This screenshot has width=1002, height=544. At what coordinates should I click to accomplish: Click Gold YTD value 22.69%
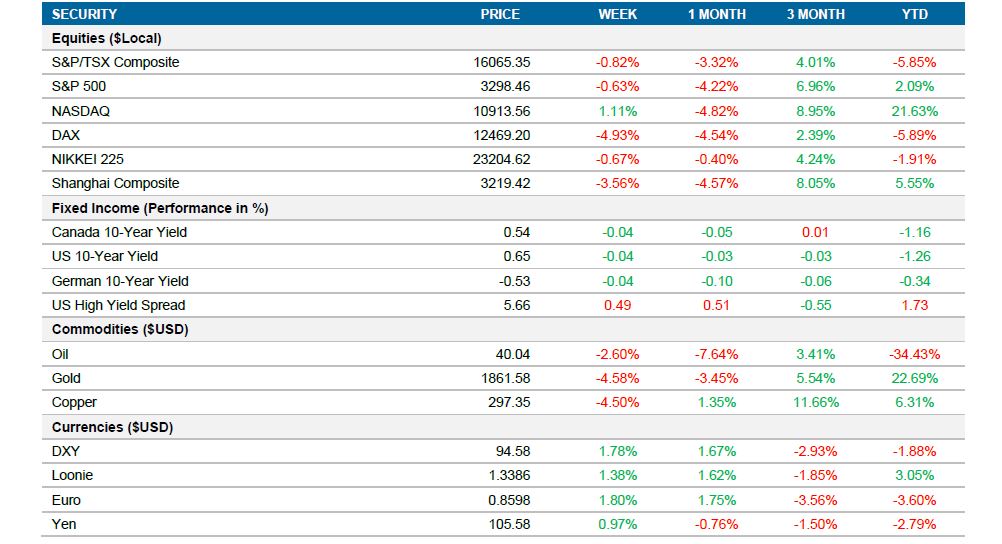[x=914, y=378]
